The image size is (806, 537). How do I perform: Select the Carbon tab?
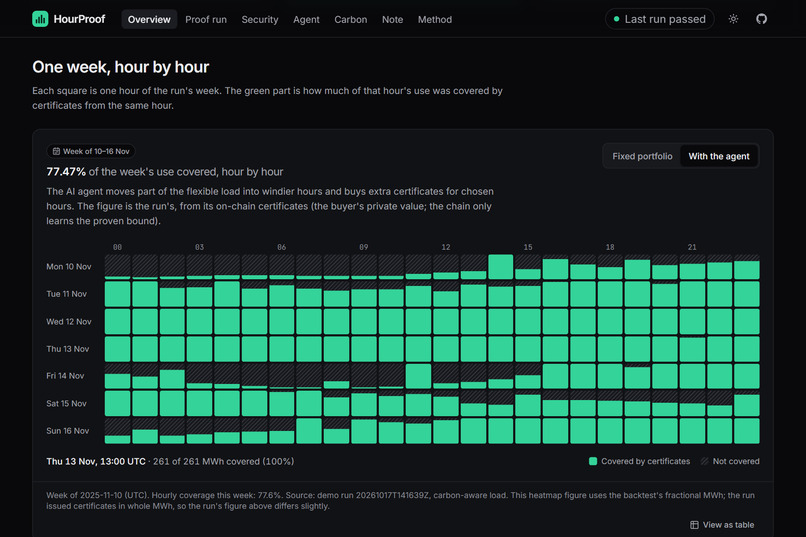click(x=351, y=20)
